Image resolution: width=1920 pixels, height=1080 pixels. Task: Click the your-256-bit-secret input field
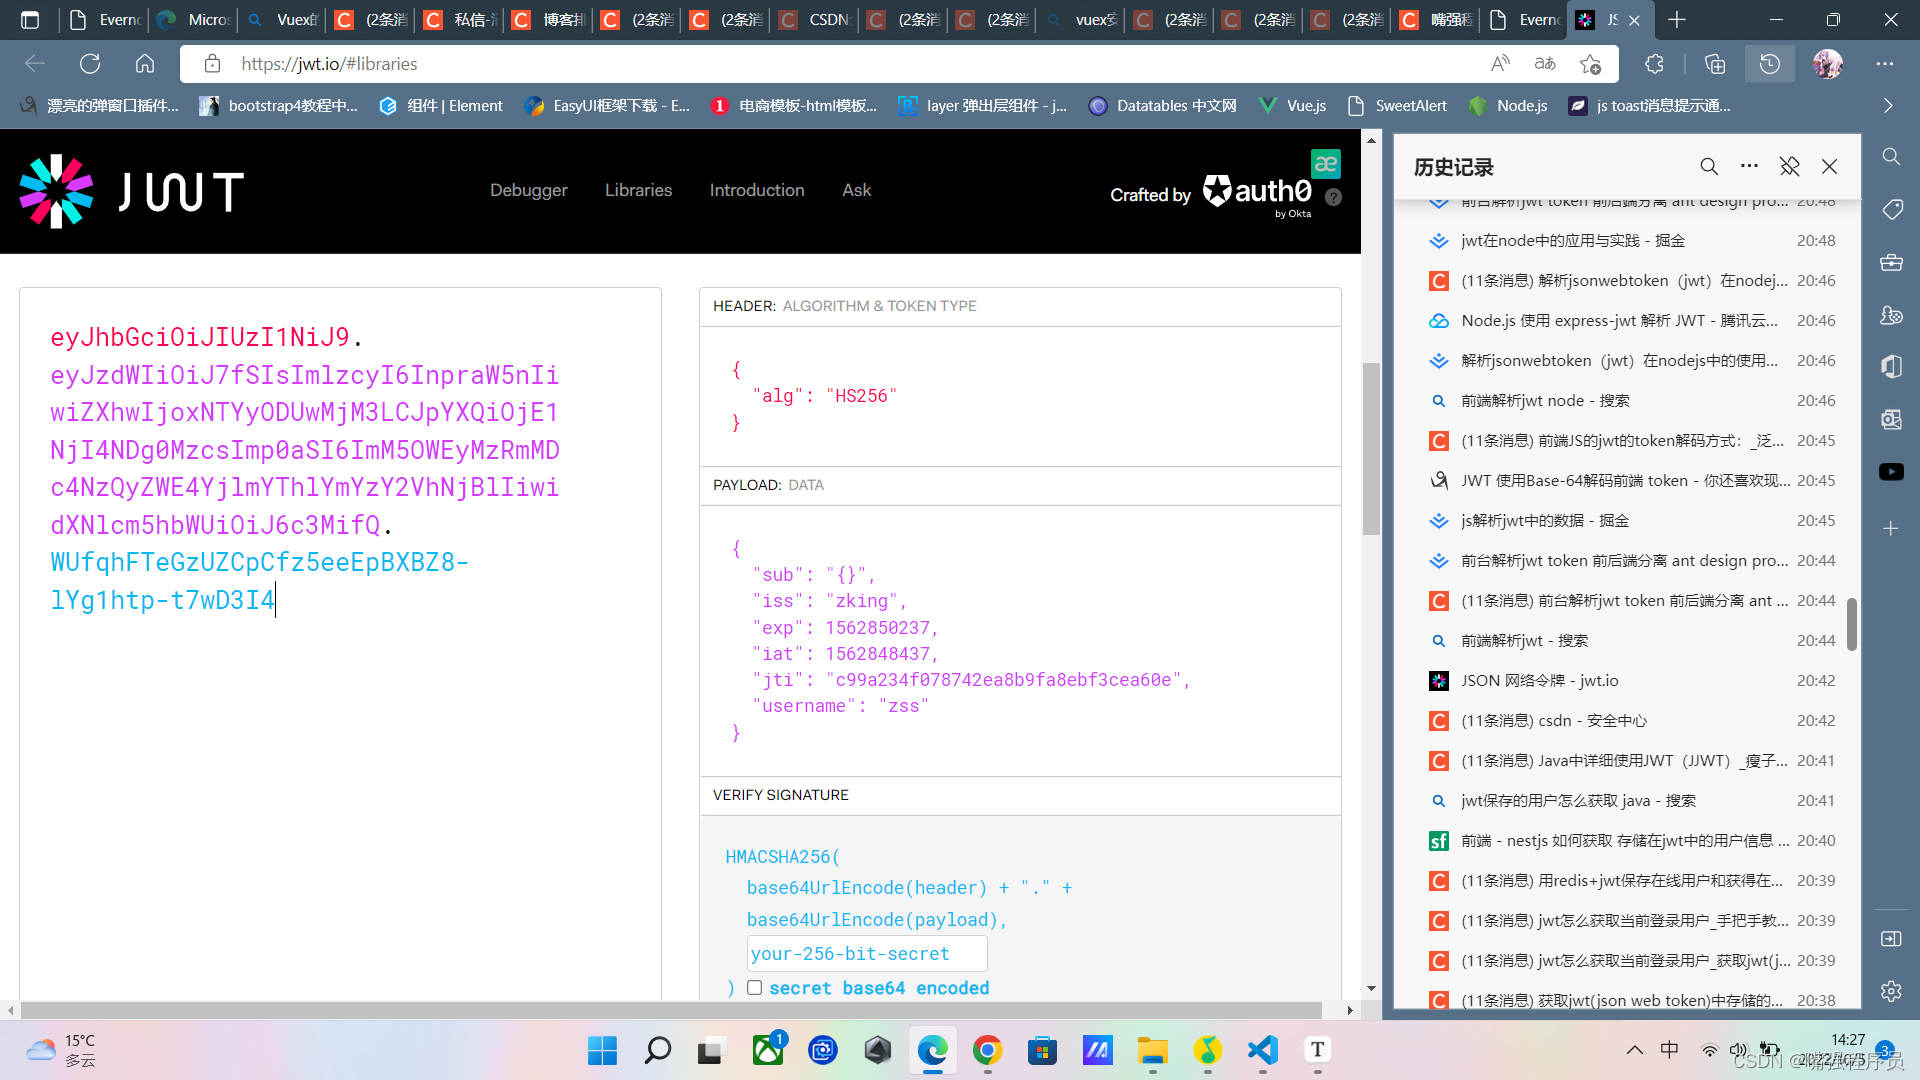click(x=866, y=954)
